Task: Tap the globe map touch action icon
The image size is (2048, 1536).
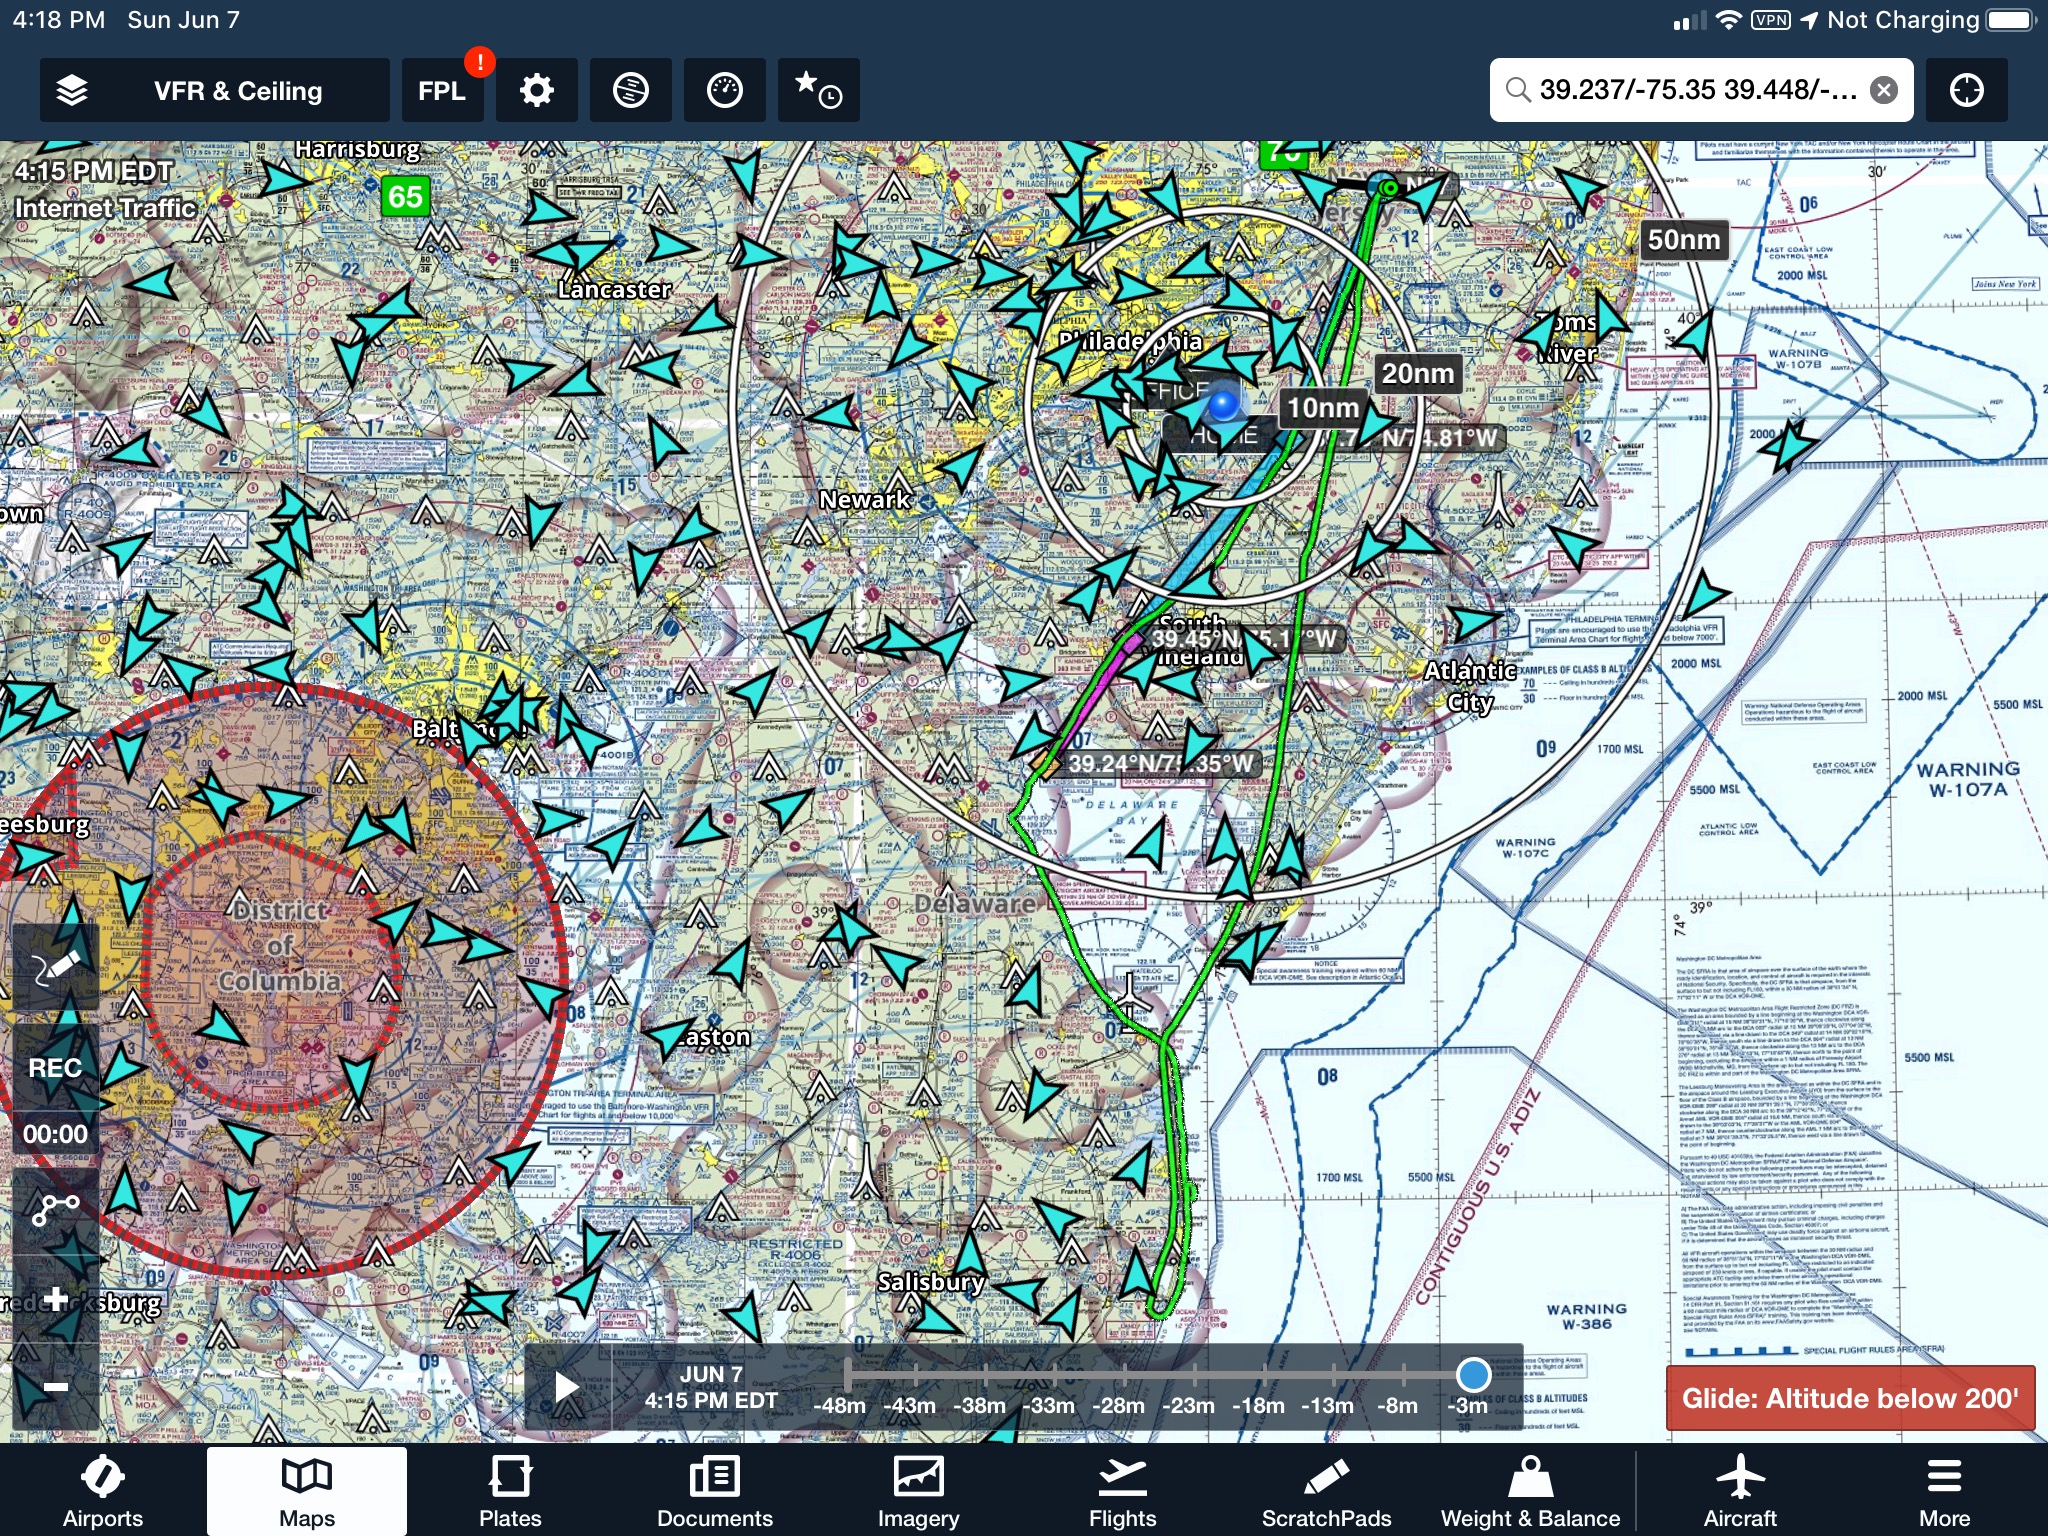Action: [630, 91]
